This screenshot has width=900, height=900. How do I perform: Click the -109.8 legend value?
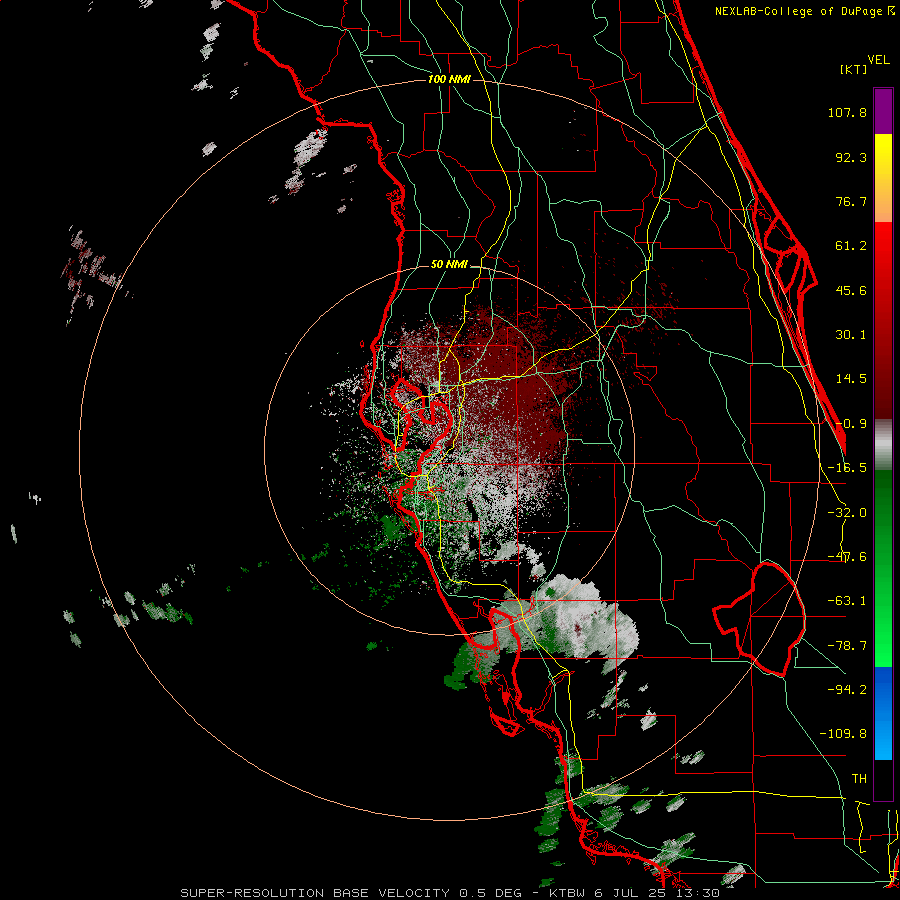click(x=843, y=734)
